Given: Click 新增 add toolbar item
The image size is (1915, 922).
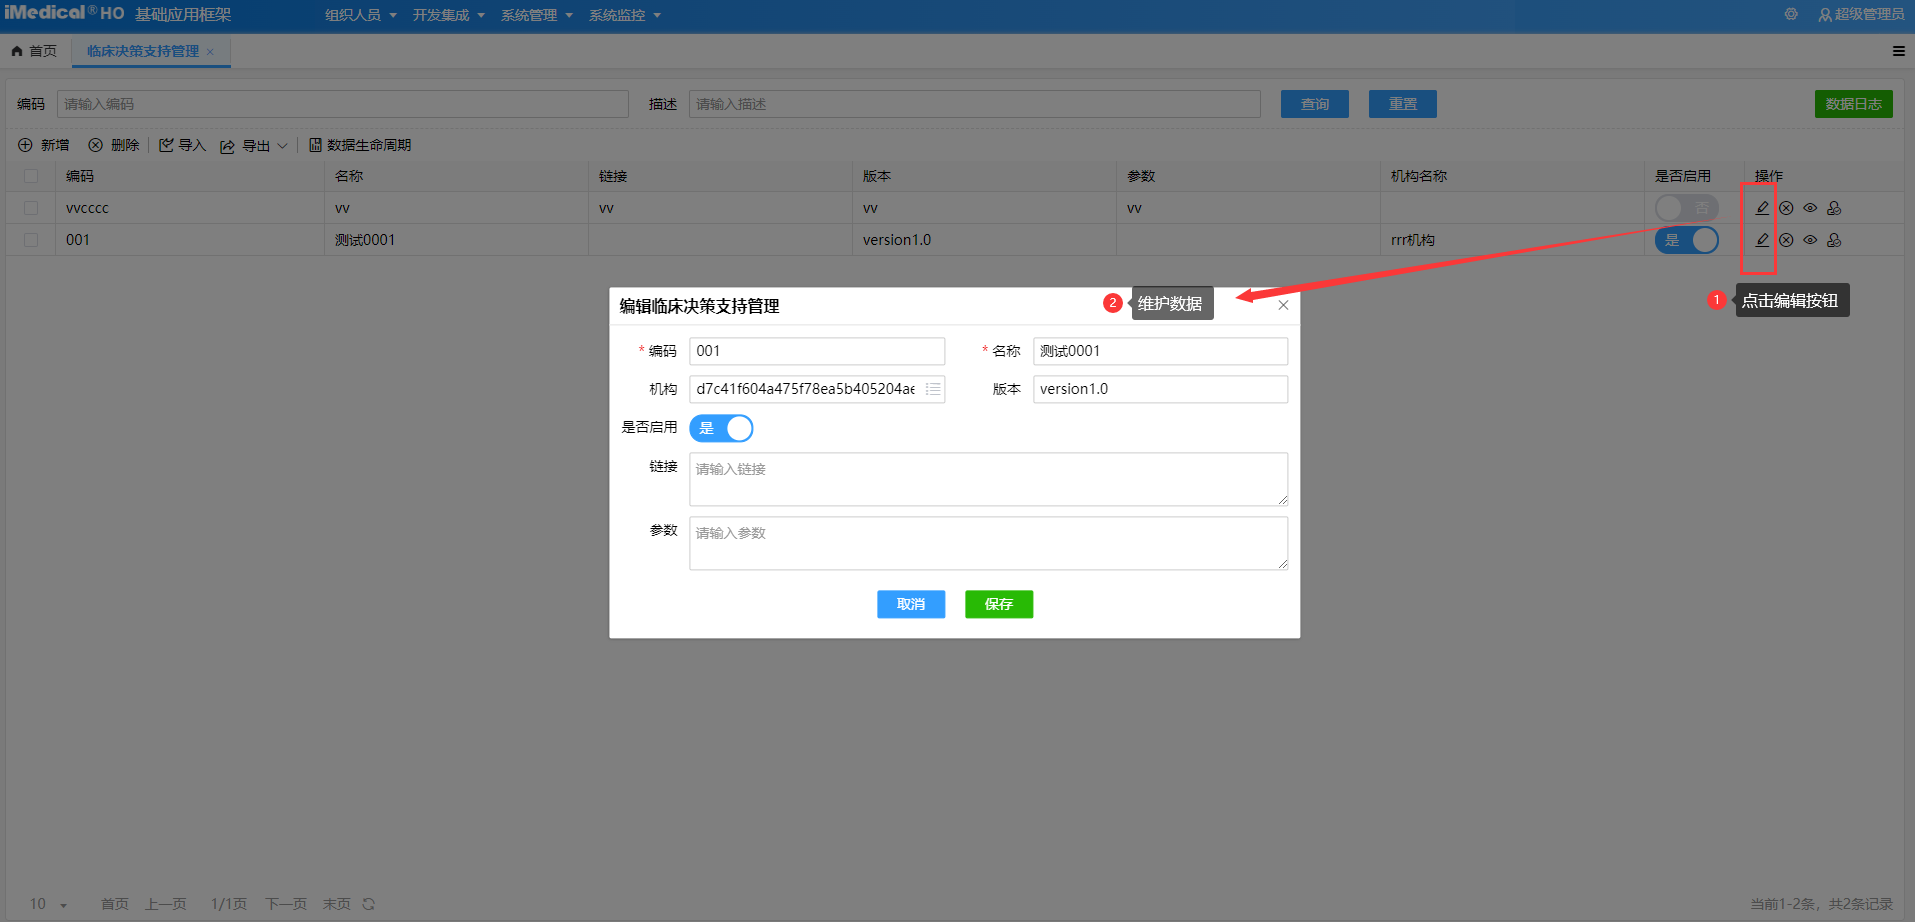Looking at the screenshot, I should pyautogui.click(x=44, y=145).
